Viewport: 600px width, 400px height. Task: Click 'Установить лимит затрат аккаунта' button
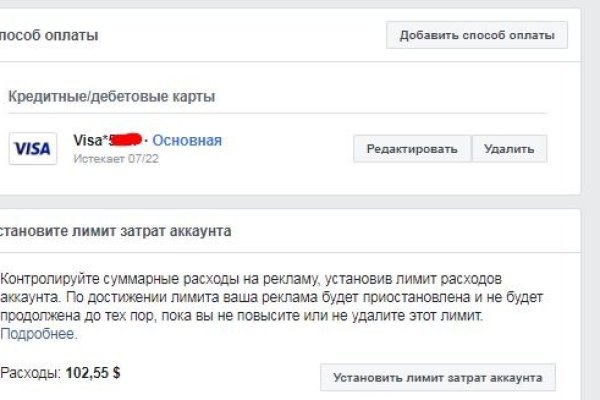point(437,377)
